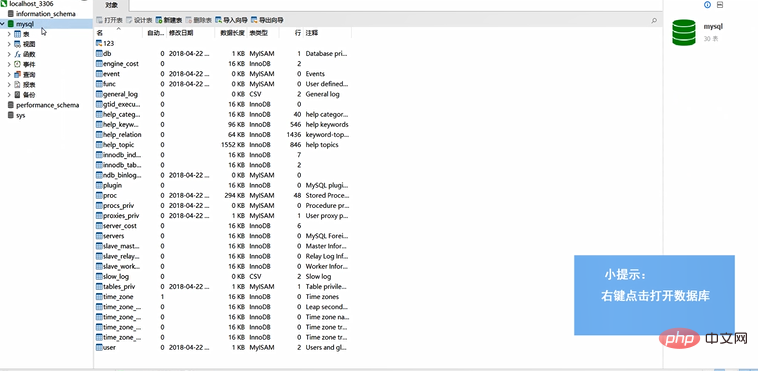Click the 设计表 (design table) toolbar button

pyautogui.click(x=139, y=20)
